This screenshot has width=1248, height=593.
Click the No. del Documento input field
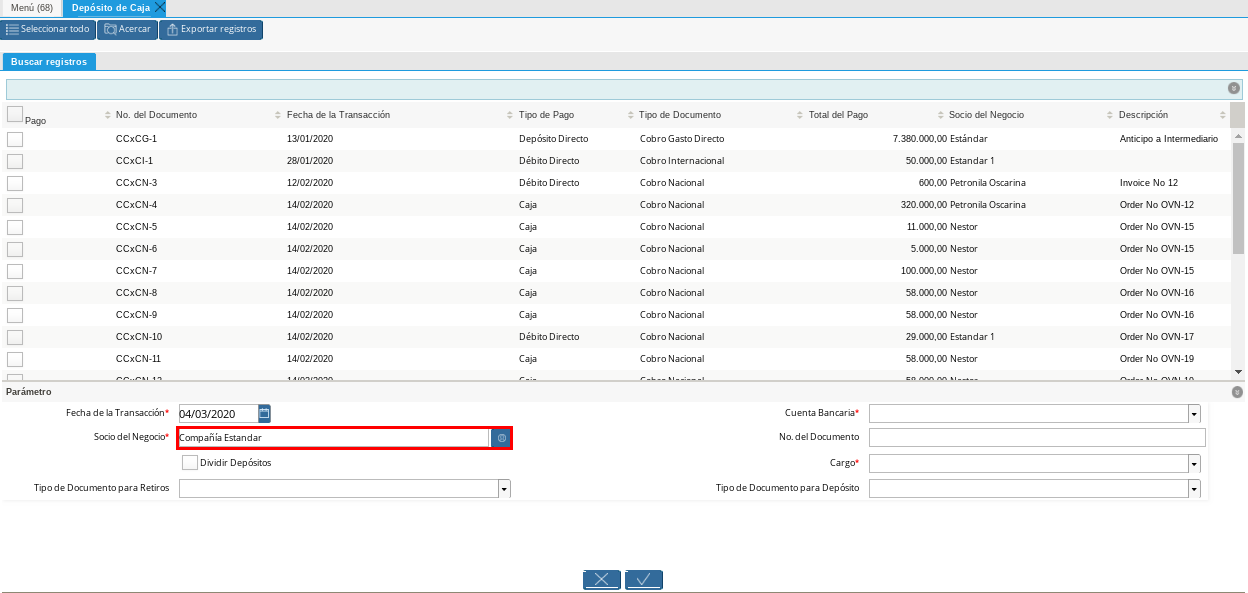(1036, 437)
